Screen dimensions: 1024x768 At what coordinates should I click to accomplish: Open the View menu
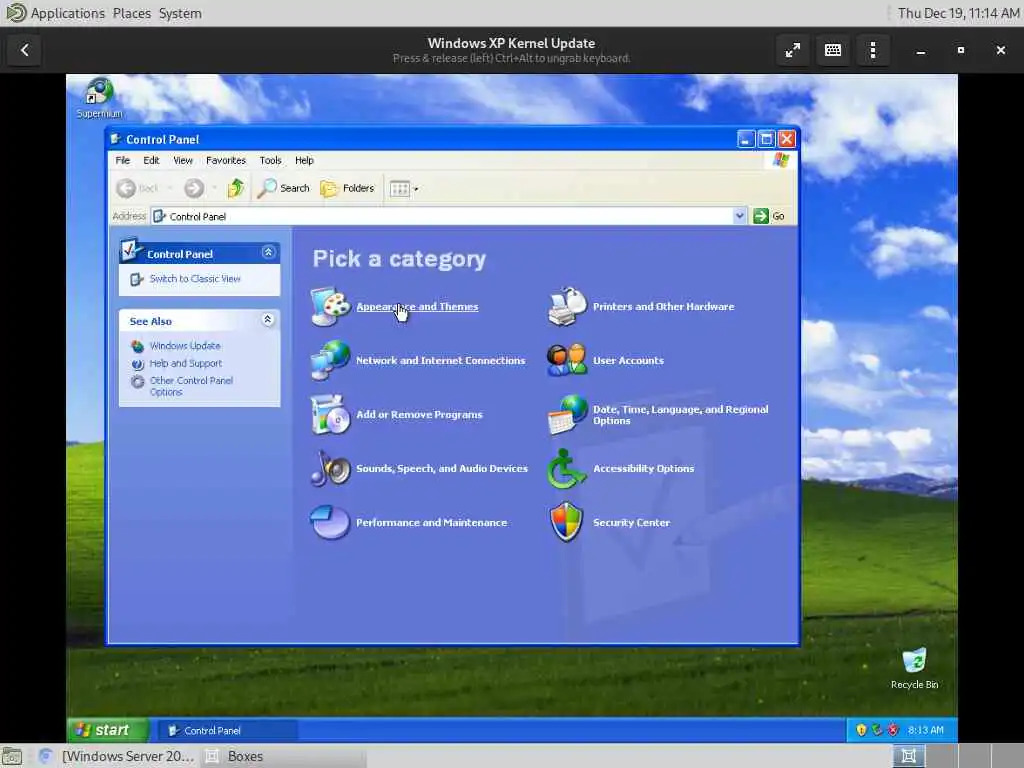183,160
